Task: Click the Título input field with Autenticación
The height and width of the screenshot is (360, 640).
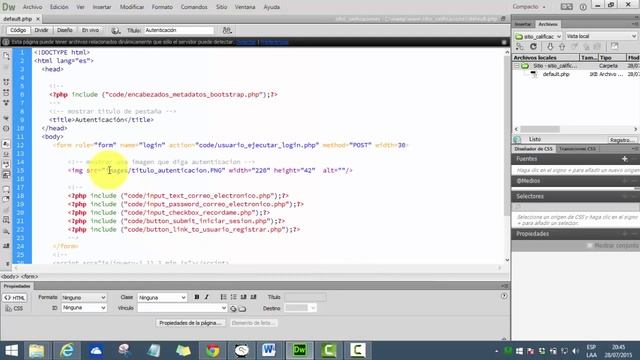Action: click(x=179, y=30)
